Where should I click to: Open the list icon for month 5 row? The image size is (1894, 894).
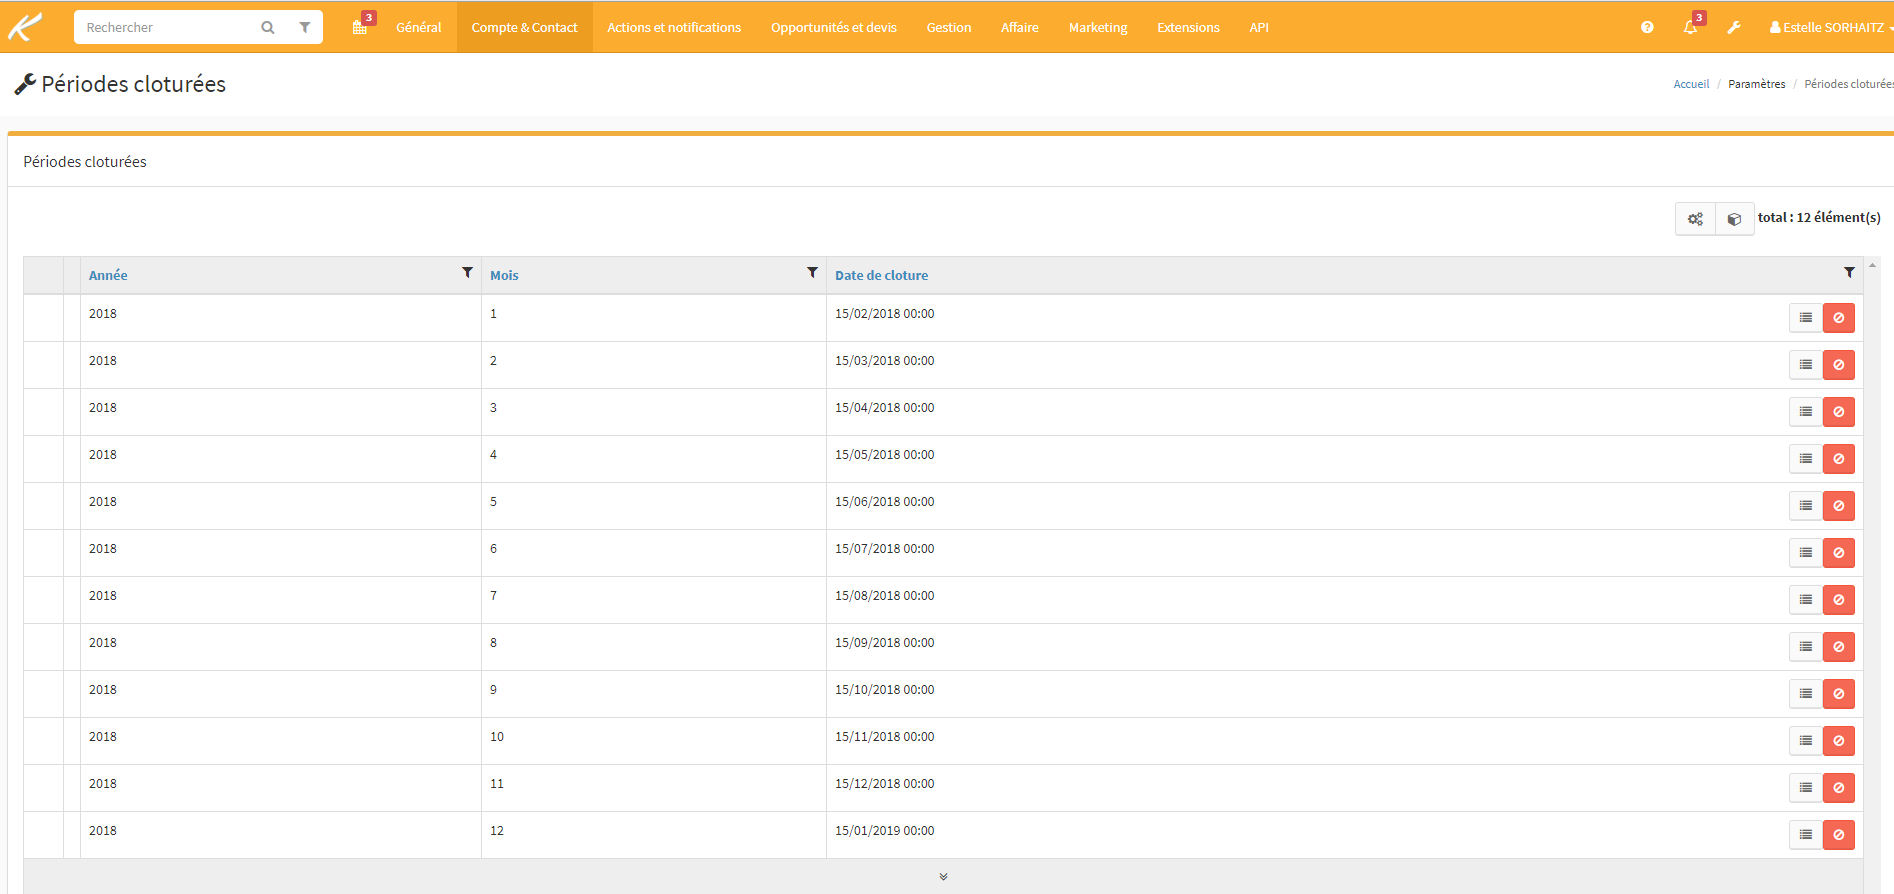pos(1806,506)
